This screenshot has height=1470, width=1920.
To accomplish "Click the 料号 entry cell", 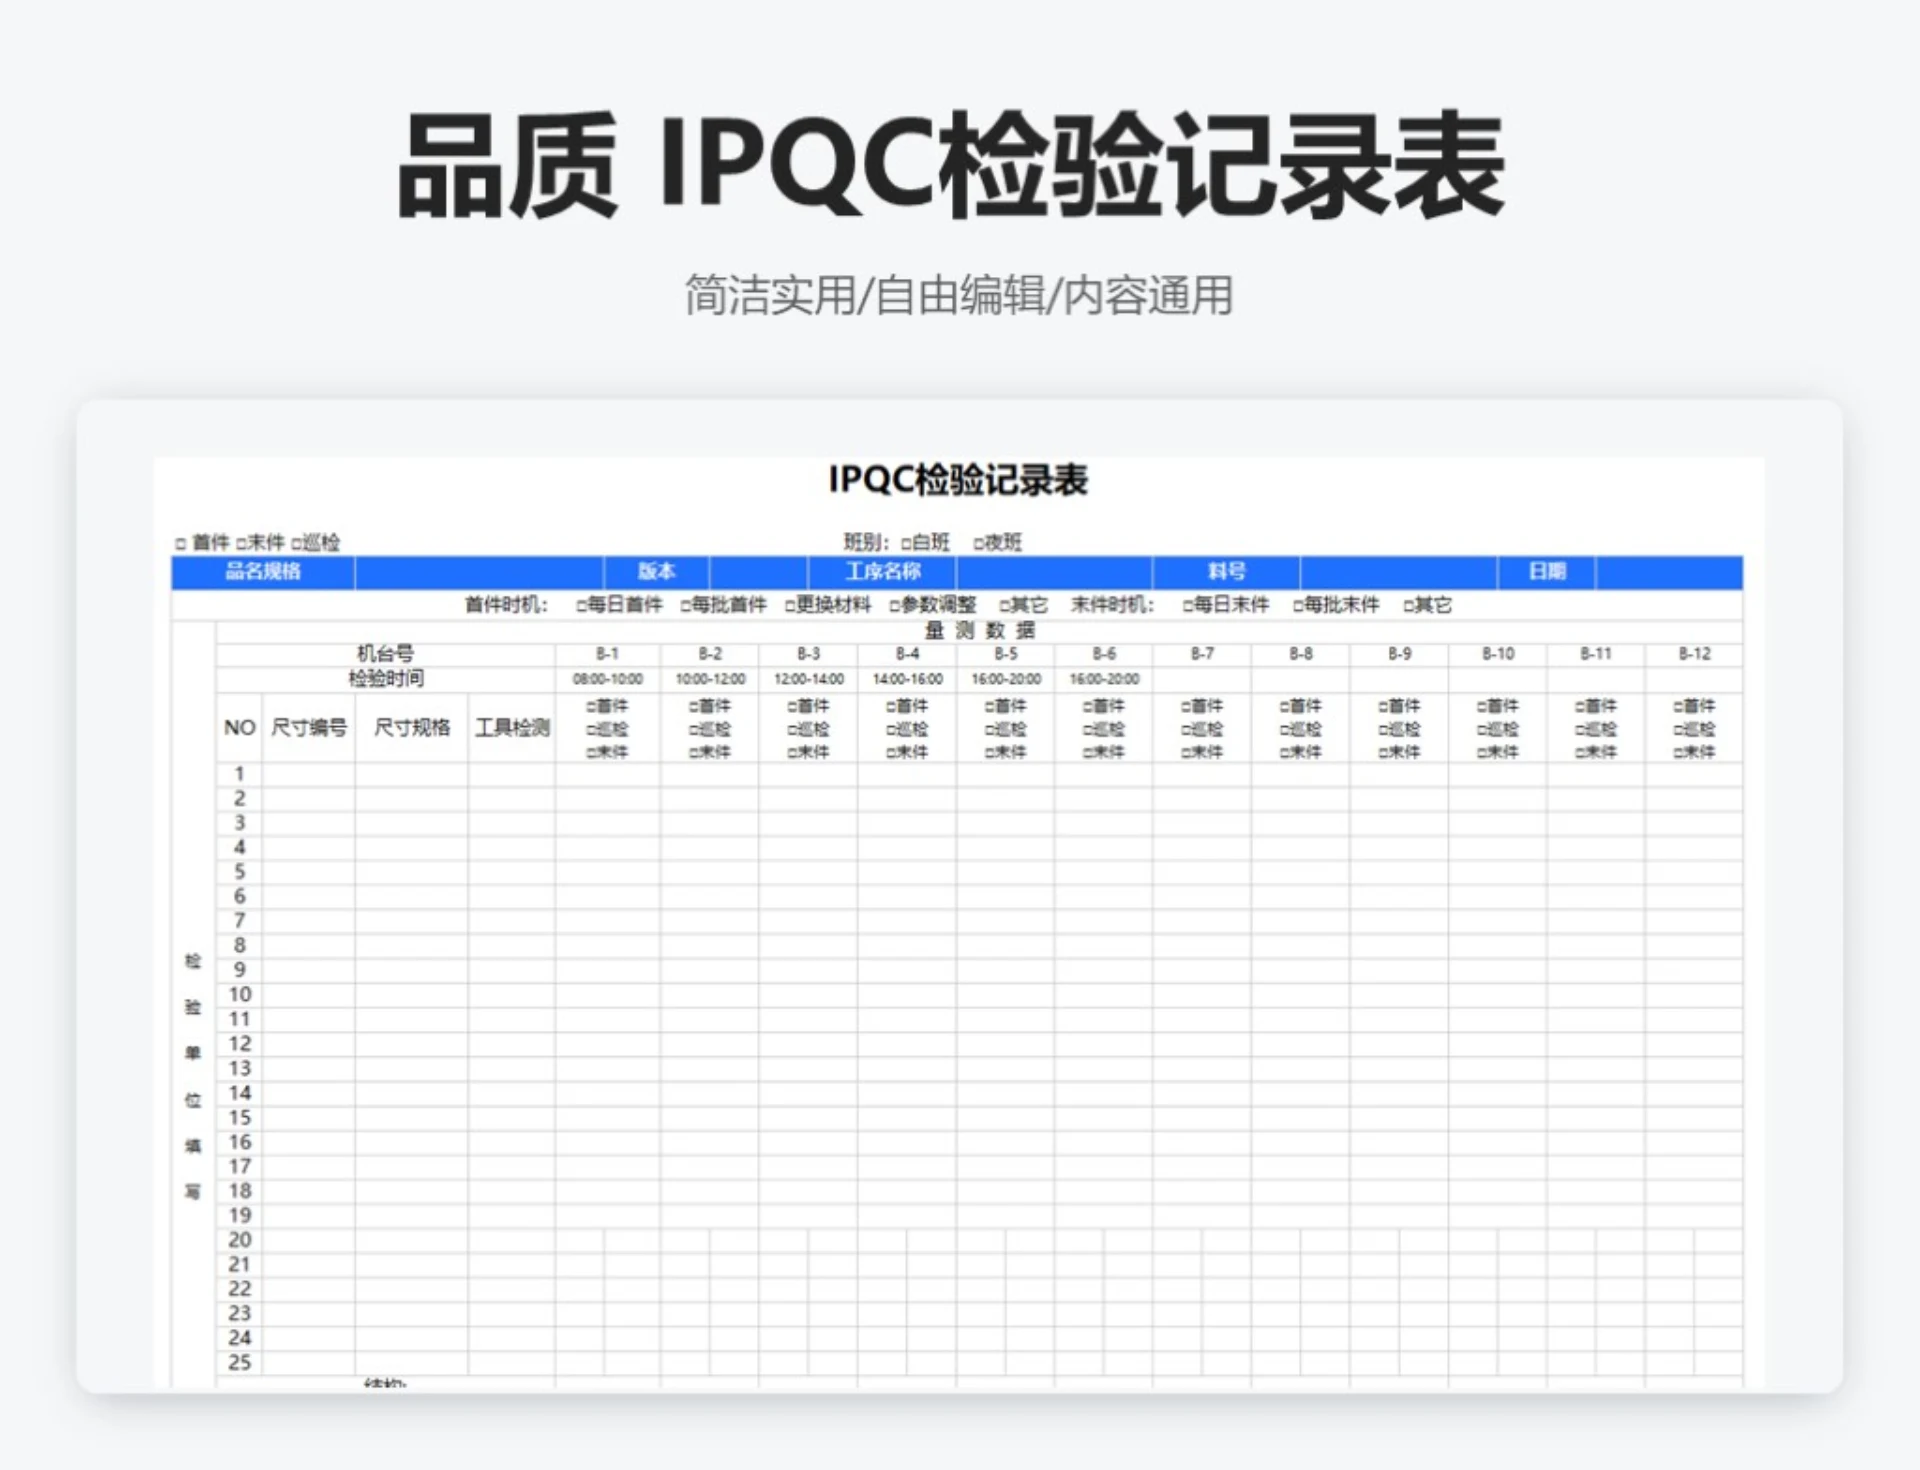I will [1400, 572].
